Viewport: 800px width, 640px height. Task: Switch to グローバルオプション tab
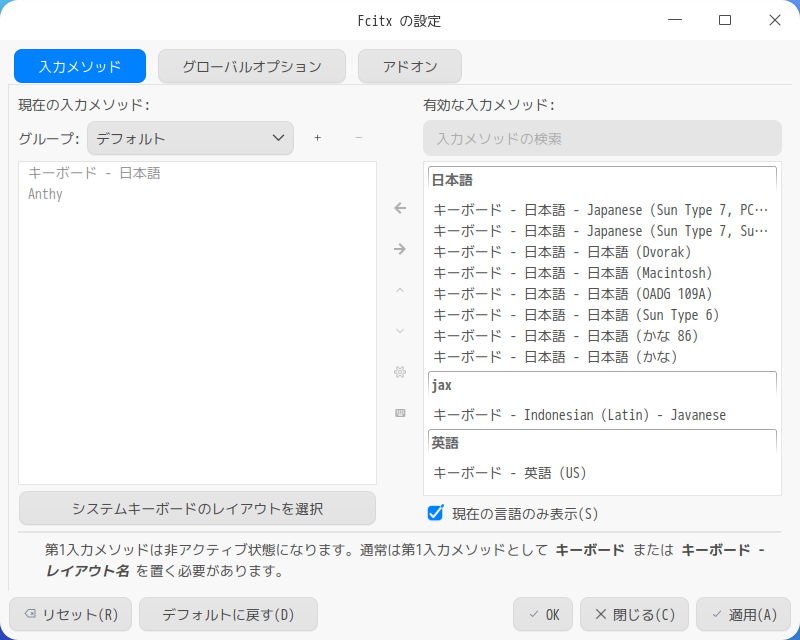tap(252, 66)
